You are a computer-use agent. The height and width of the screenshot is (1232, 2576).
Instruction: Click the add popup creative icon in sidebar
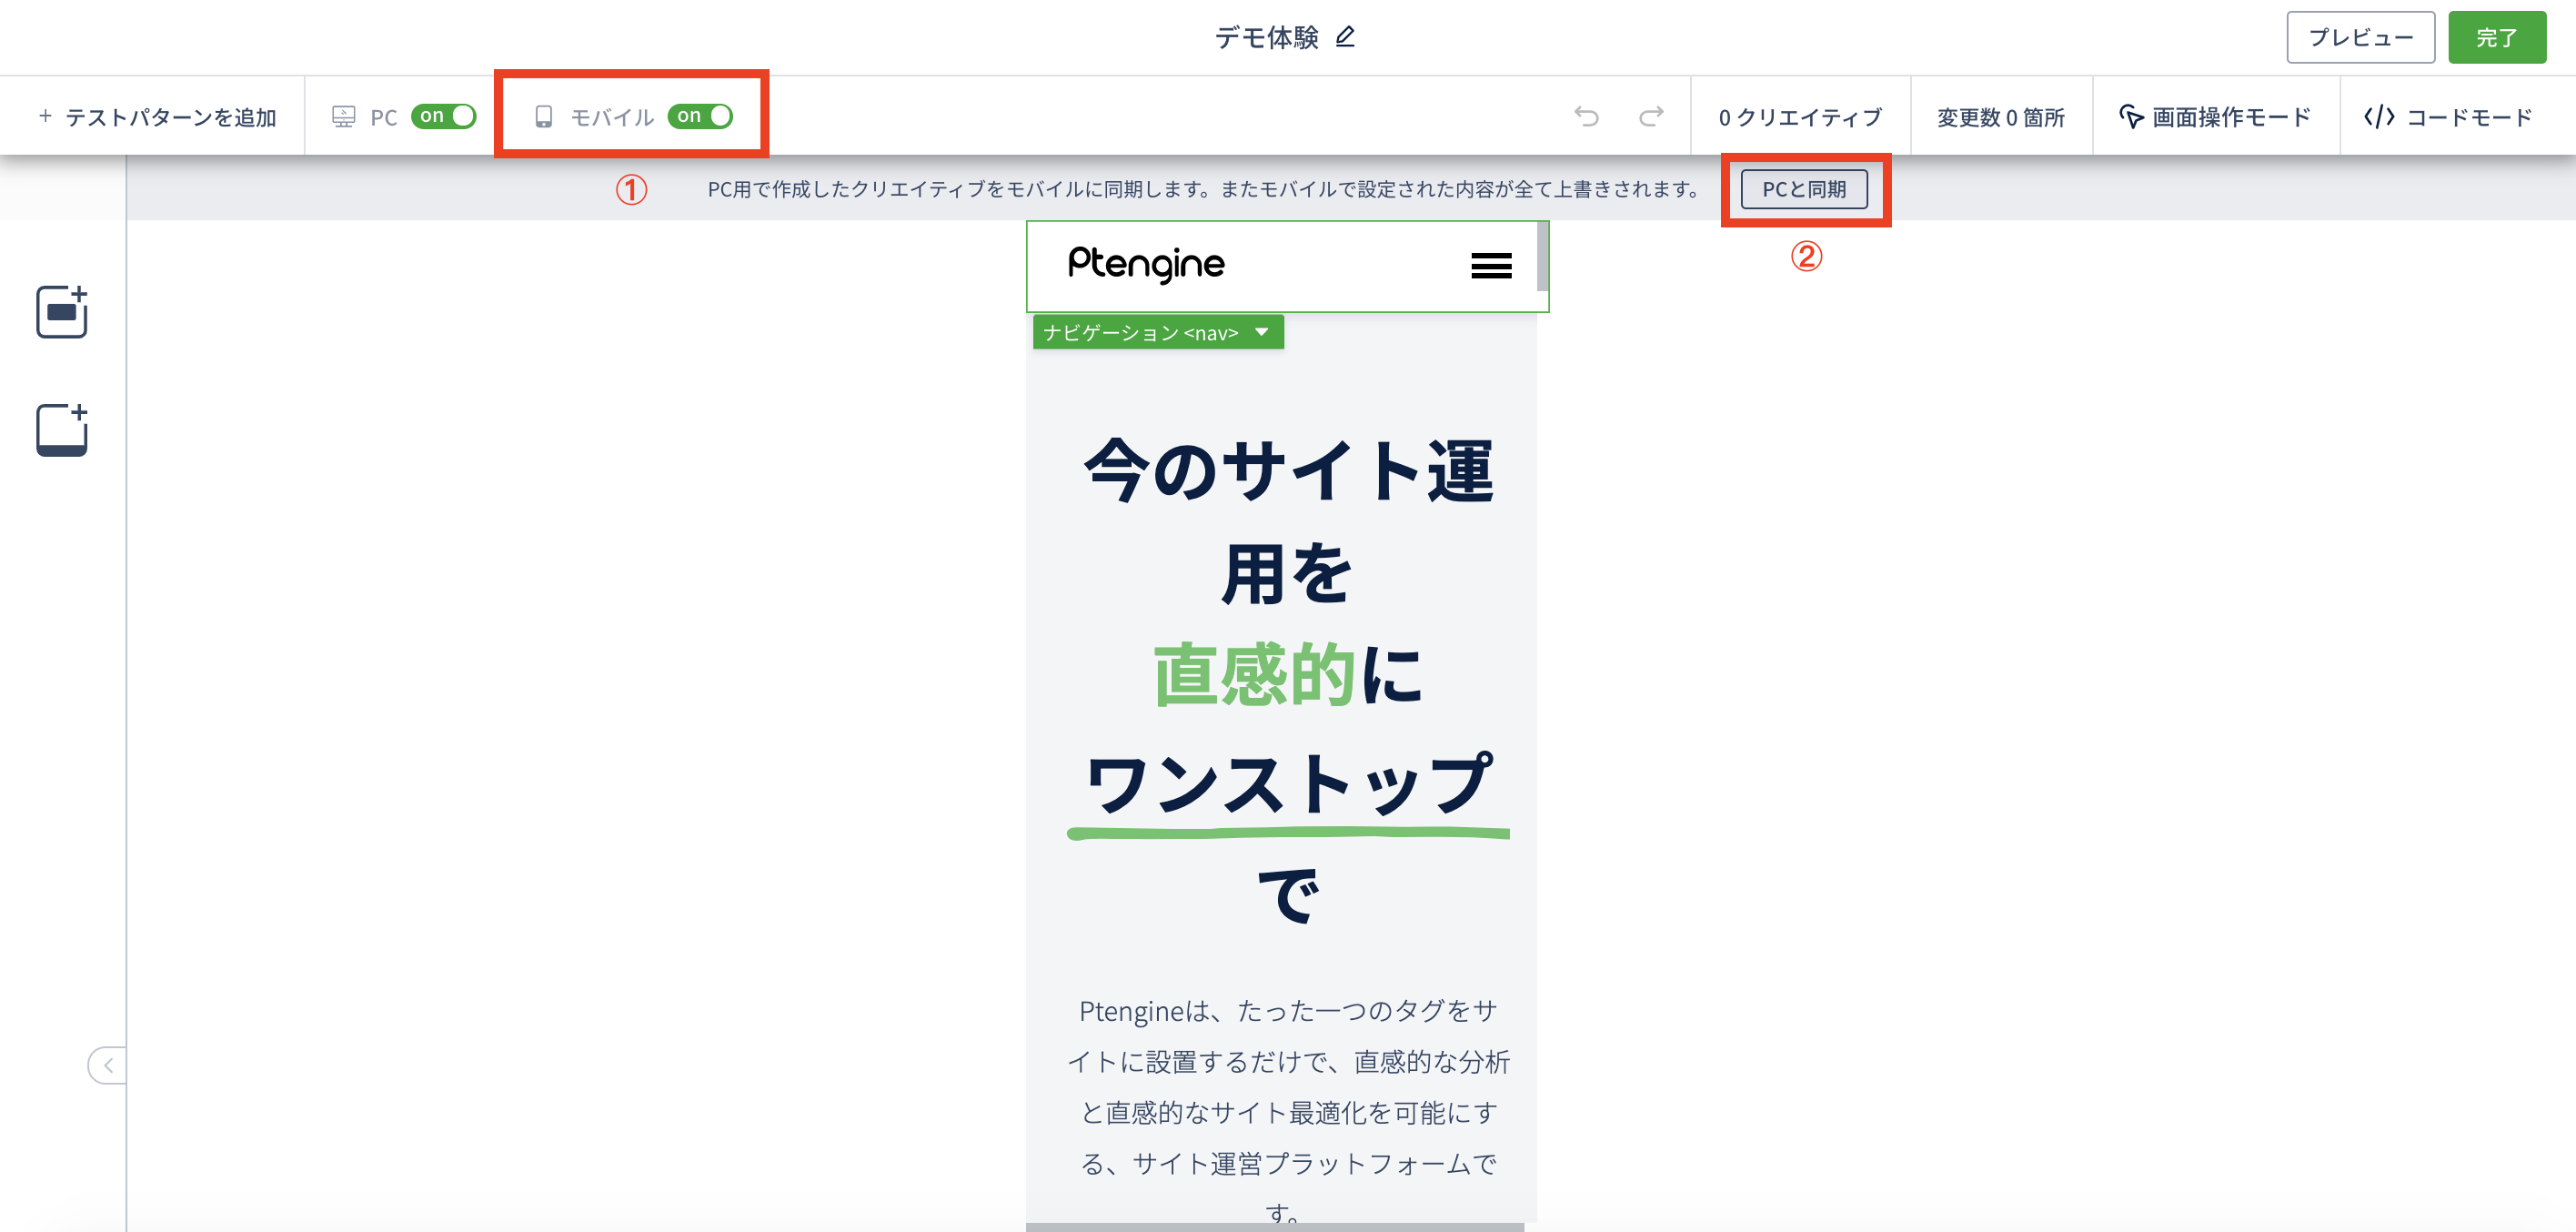(62, 312)
